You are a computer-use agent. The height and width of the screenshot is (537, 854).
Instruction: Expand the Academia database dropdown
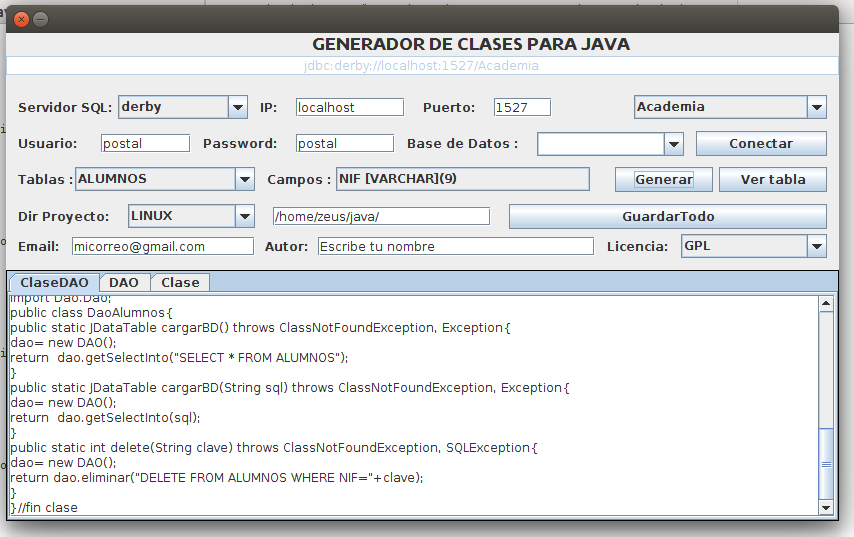tap(816, 107)
